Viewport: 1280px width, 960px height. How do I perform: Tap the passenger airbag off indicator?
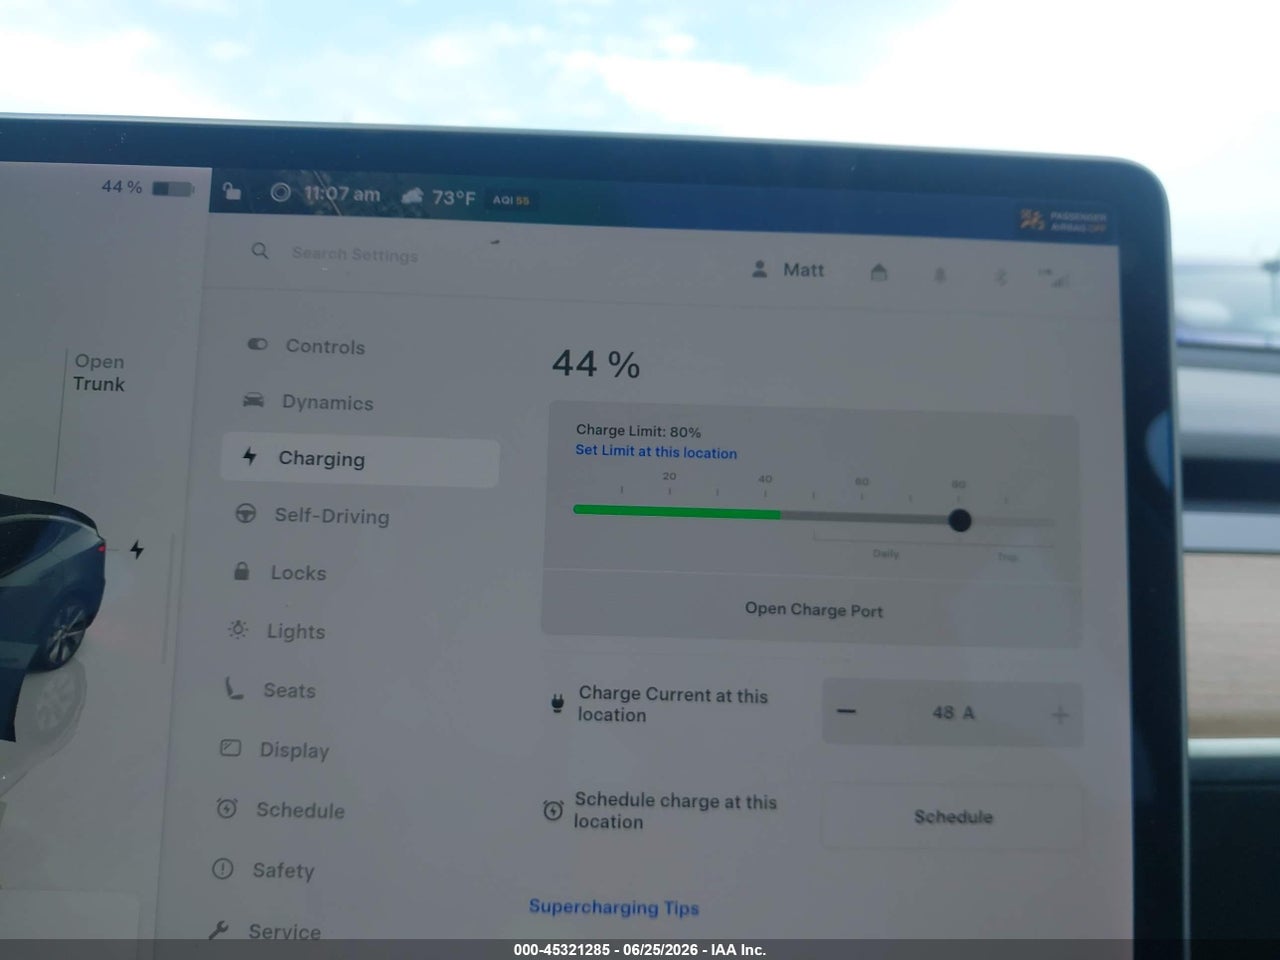pos(1063,220)
